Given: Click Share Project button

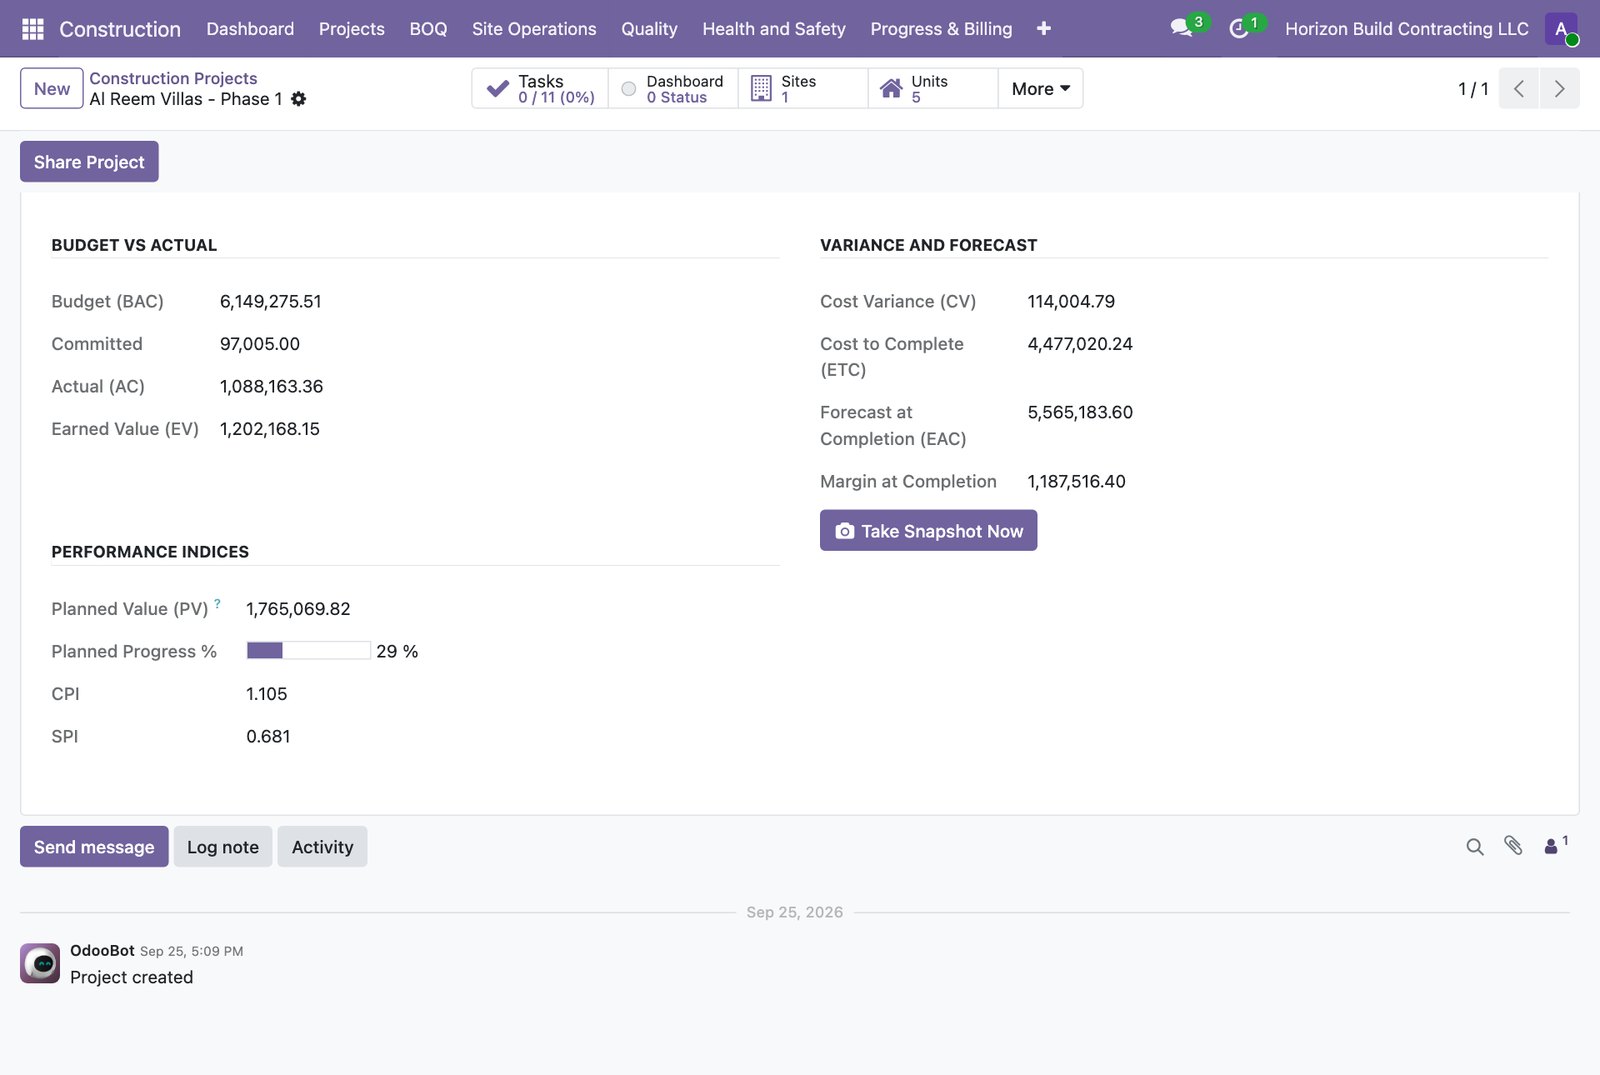Looking at the screenshot, I should tap(89, 162).
